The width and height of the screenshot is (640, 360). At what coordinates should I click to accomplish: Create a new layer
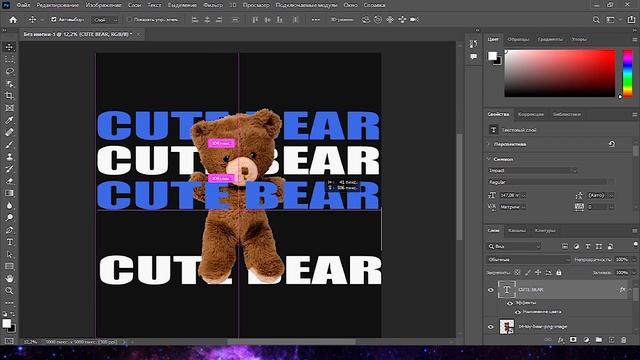point(611,340)
